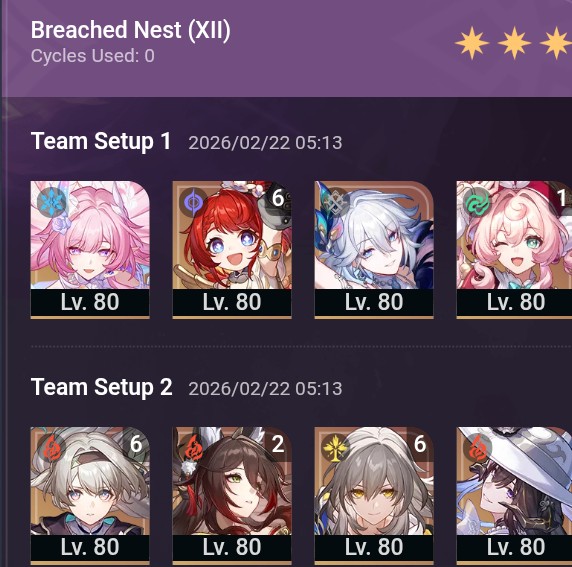Select the pink curly-haired winking character
The image size is (572, 567).
tap(514, 250)
